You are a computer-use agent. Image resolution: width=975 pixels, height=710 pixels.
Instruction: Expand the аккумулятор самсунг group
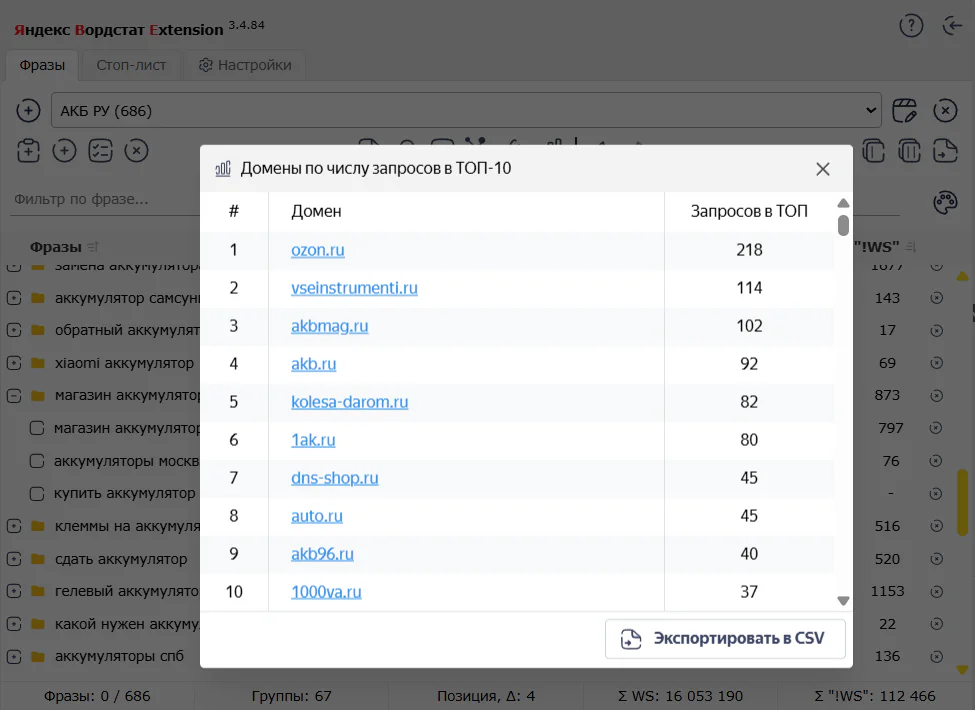tap(14, 298)
